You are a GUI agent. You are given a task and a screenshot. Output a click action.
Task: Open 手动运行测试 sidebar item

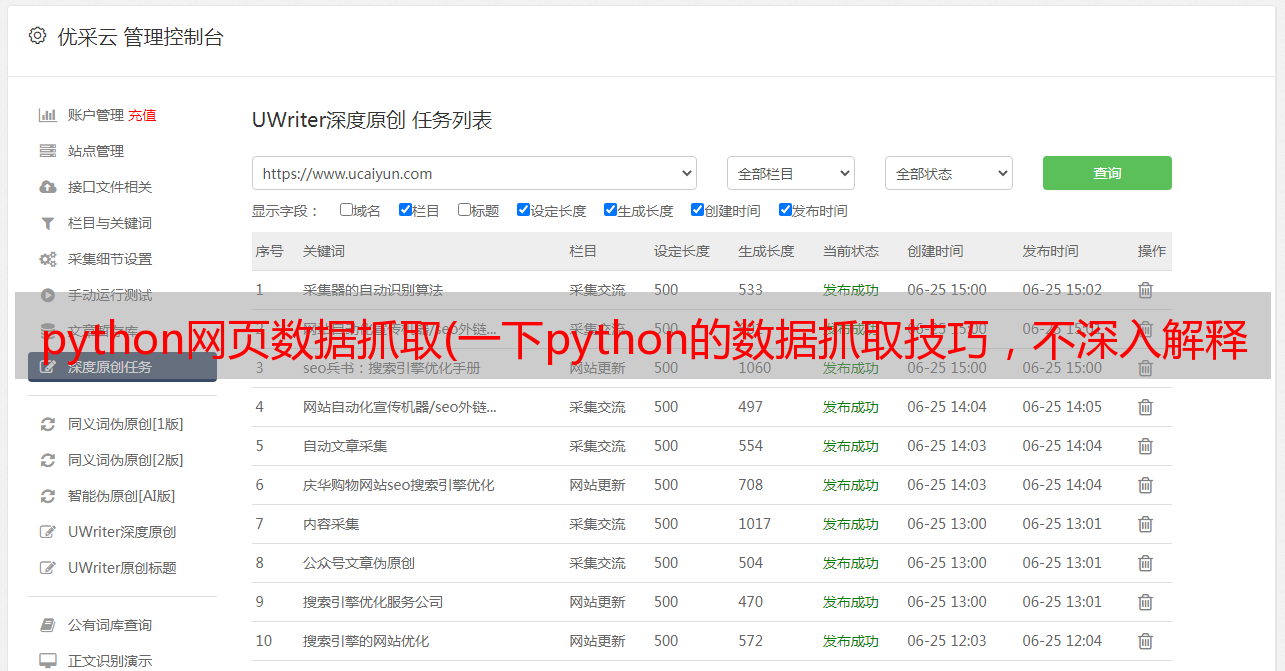[110, 295]
